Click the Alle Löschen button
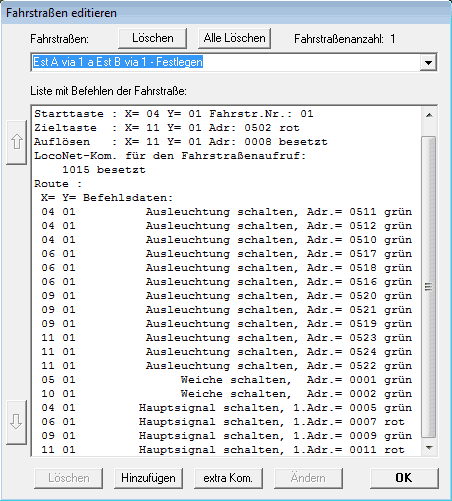The width and height of the screenshot is (452, 501). [234, 38]
